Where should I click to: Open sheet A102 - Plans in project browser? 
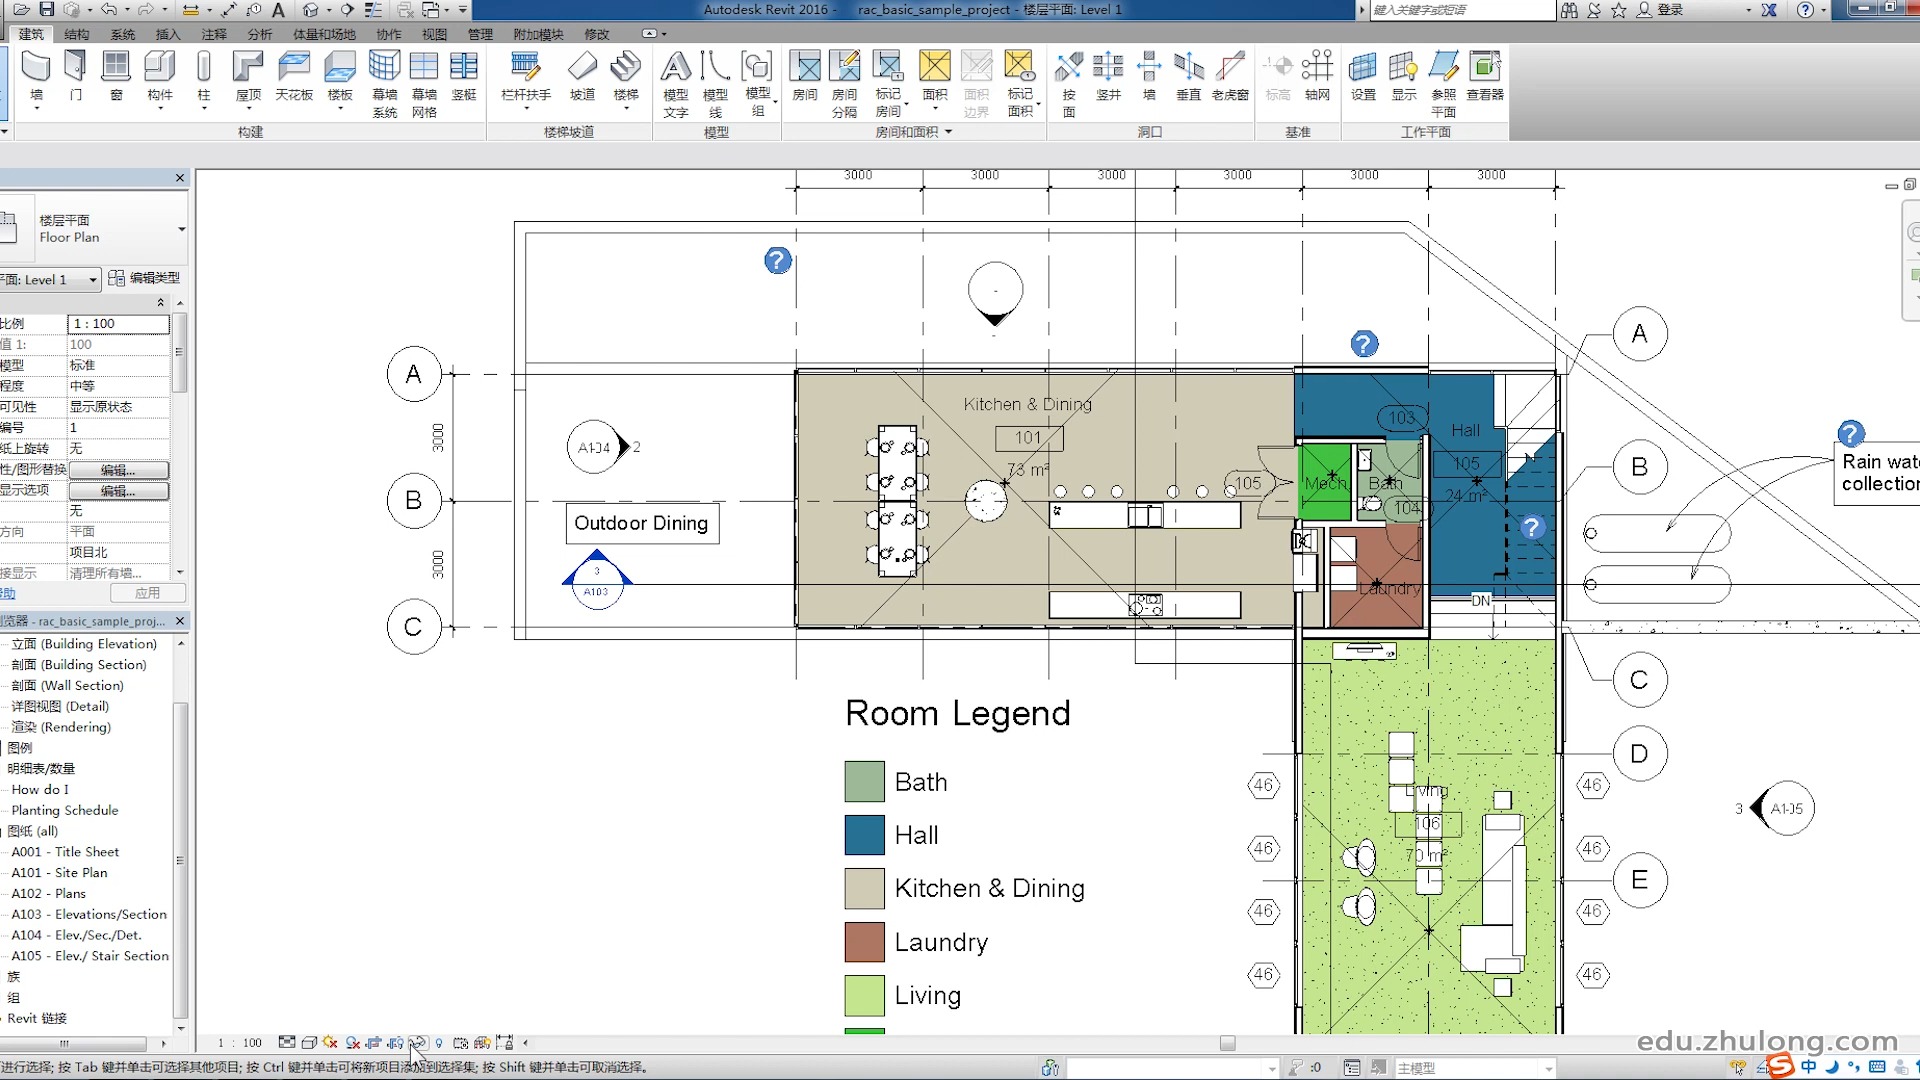[48, 893]
